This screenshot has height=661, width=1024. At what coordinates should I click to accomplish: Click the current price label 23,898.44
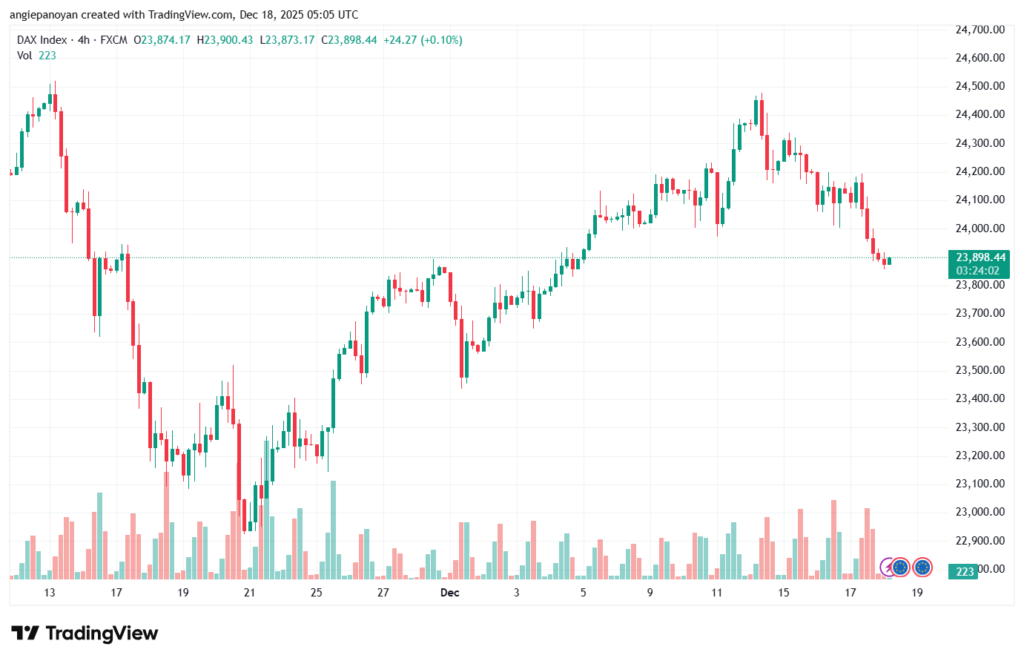980,256
